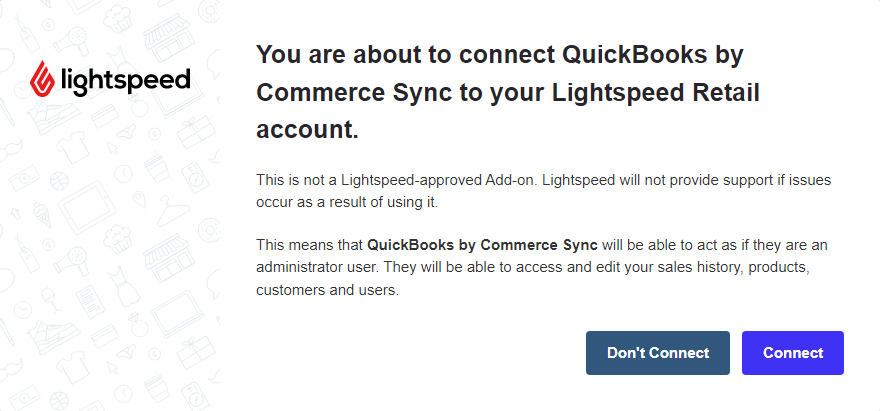Image resolution: width=880 pixels, height=411 pixels.
Task: Click the main heading about connecting QuickBooks
Action: (508, 92)
